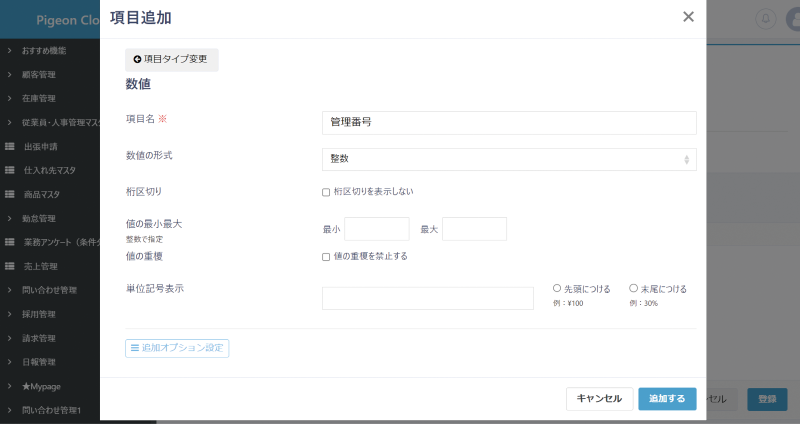Close the 項目追加 dialog with X
The height and width of the screenshot is (424, 800).
(688, 17)
